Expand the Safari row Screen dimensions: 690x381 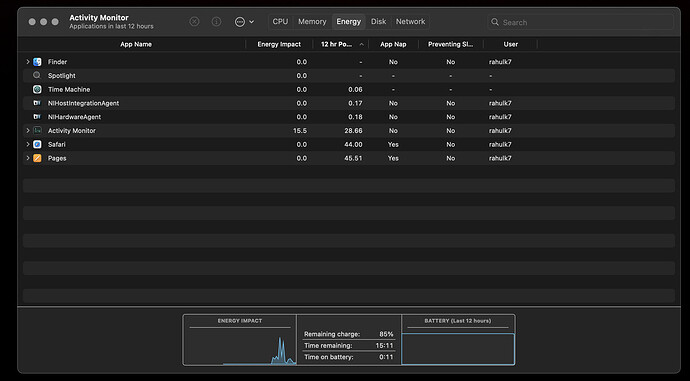[x=28, y=144]
